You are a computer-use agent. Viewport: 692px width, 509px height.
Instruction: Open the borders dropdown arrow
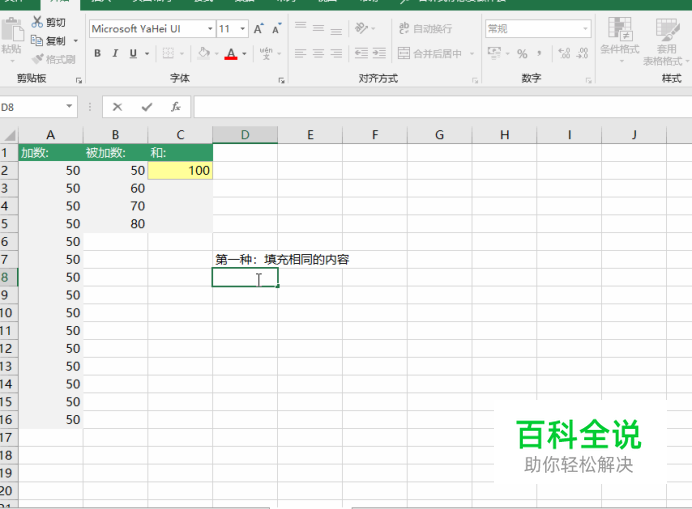click(x=182, y=54)
